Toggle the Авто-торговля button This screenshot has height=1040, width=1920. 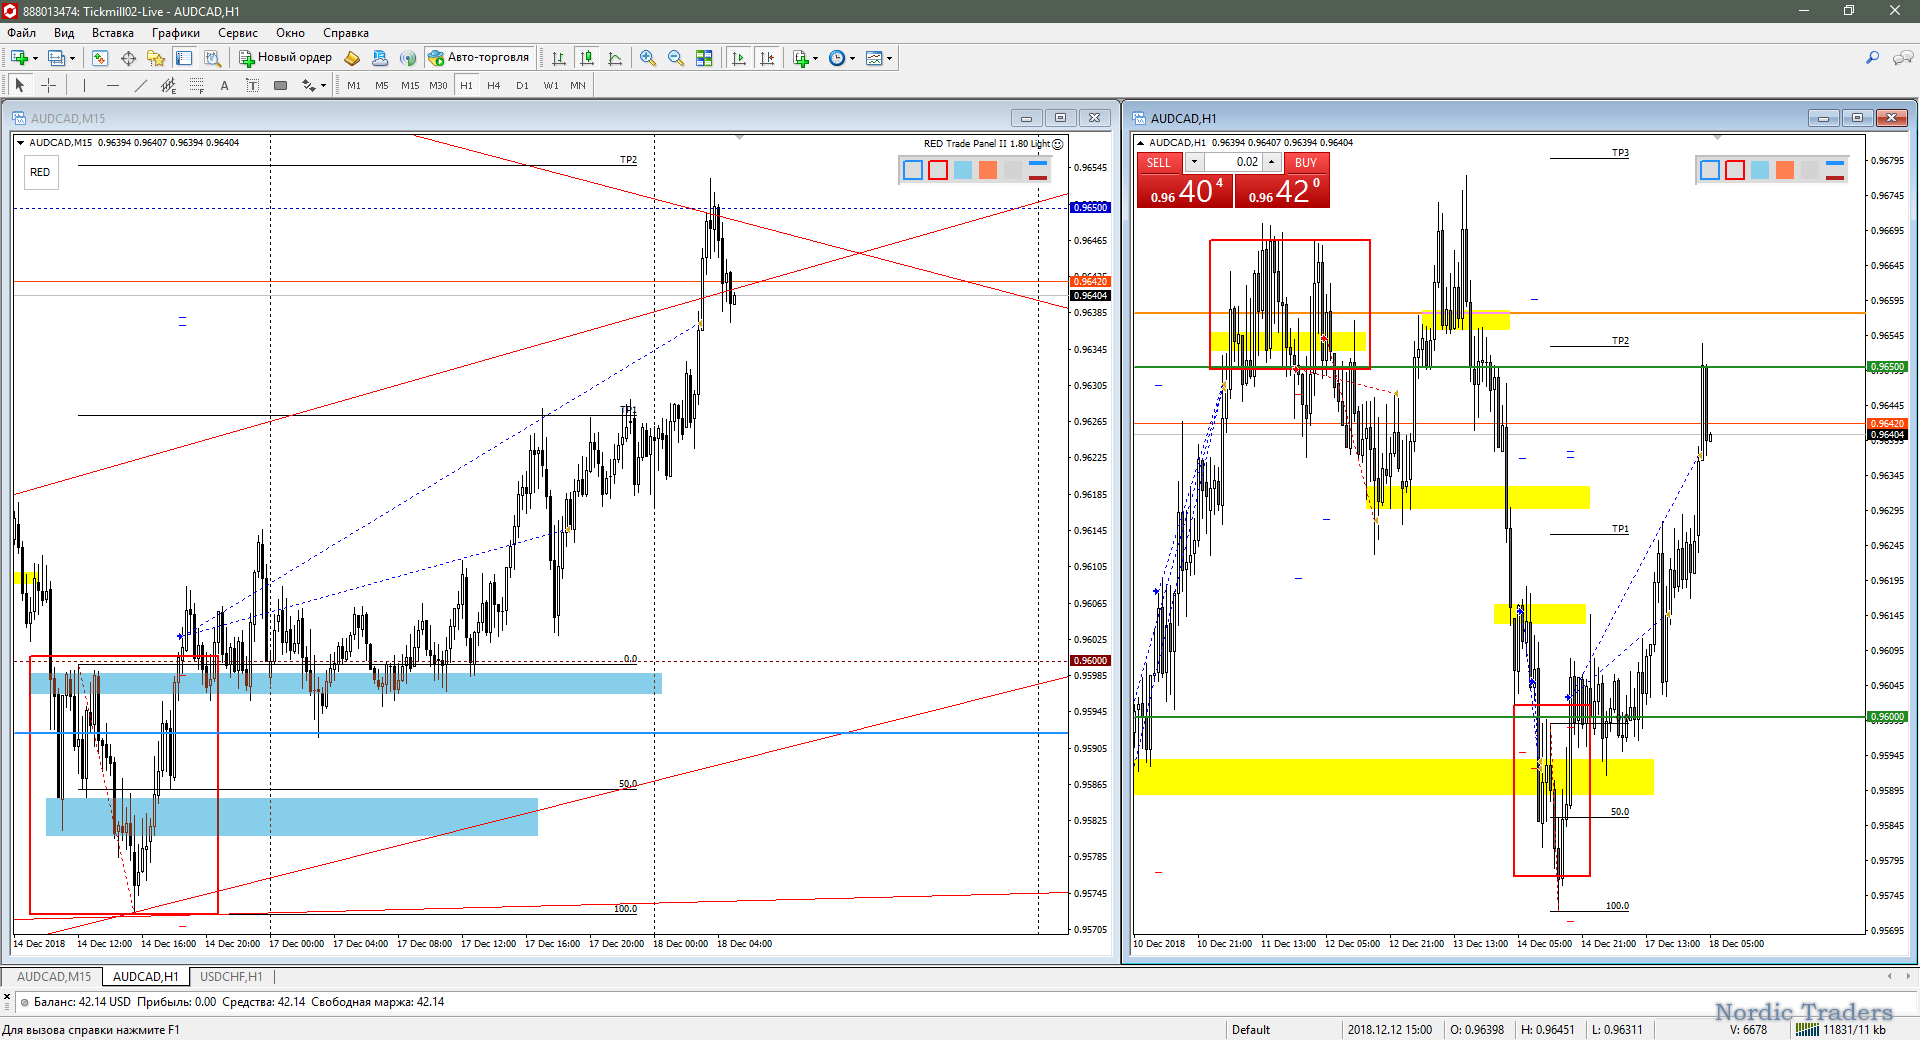[x=479, y=58]
